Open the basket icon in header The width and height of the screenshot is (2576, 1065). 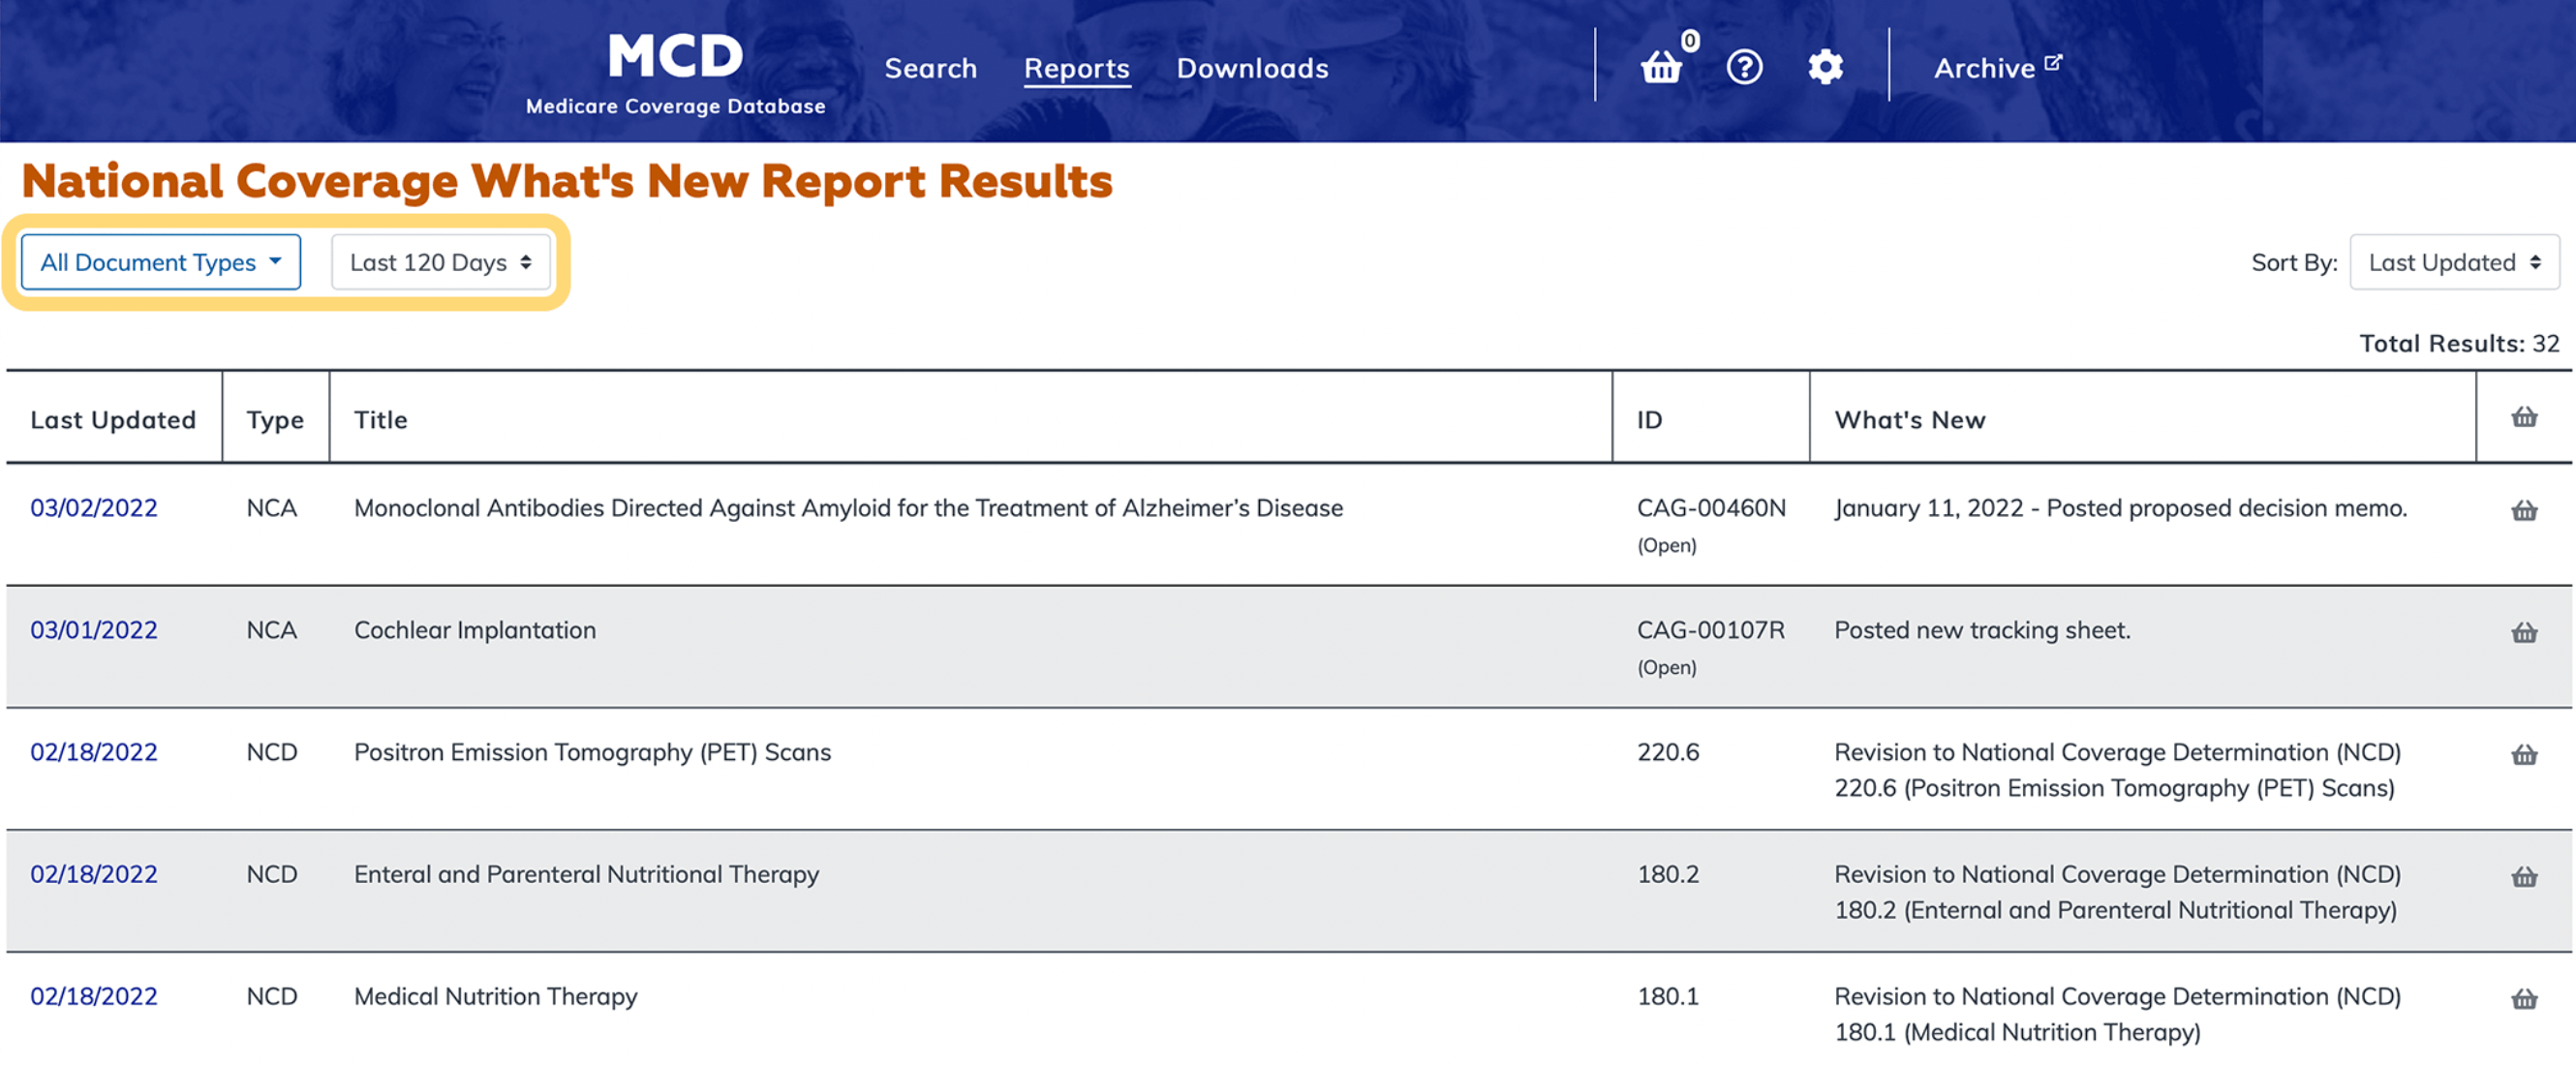pyautogui.click(x=1661, y=67)
